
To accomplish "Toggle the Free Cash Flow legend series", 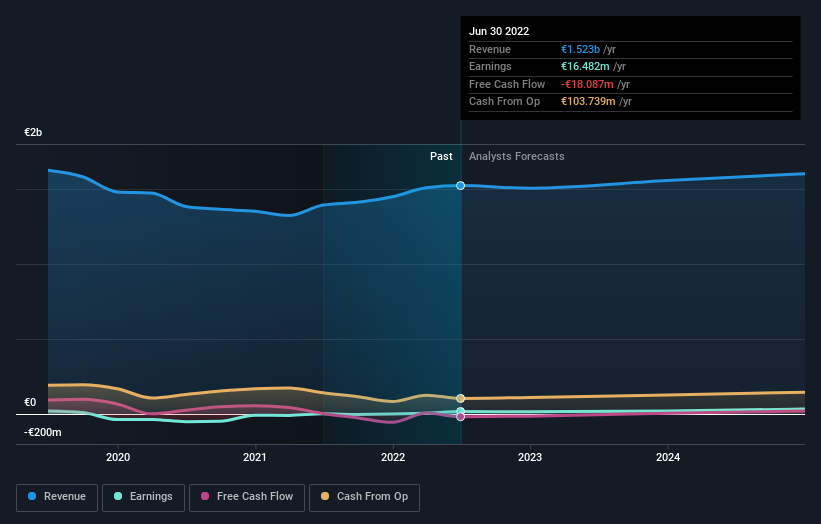I will 247,497.
